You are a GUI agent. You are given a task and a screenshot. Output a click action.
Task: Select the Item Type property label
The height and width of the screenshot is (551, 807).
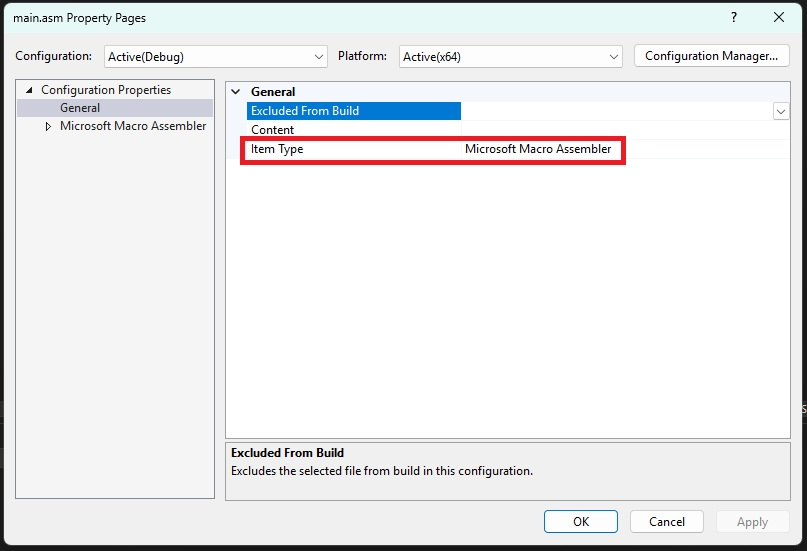pyautogui.click(x=277, y=149)
